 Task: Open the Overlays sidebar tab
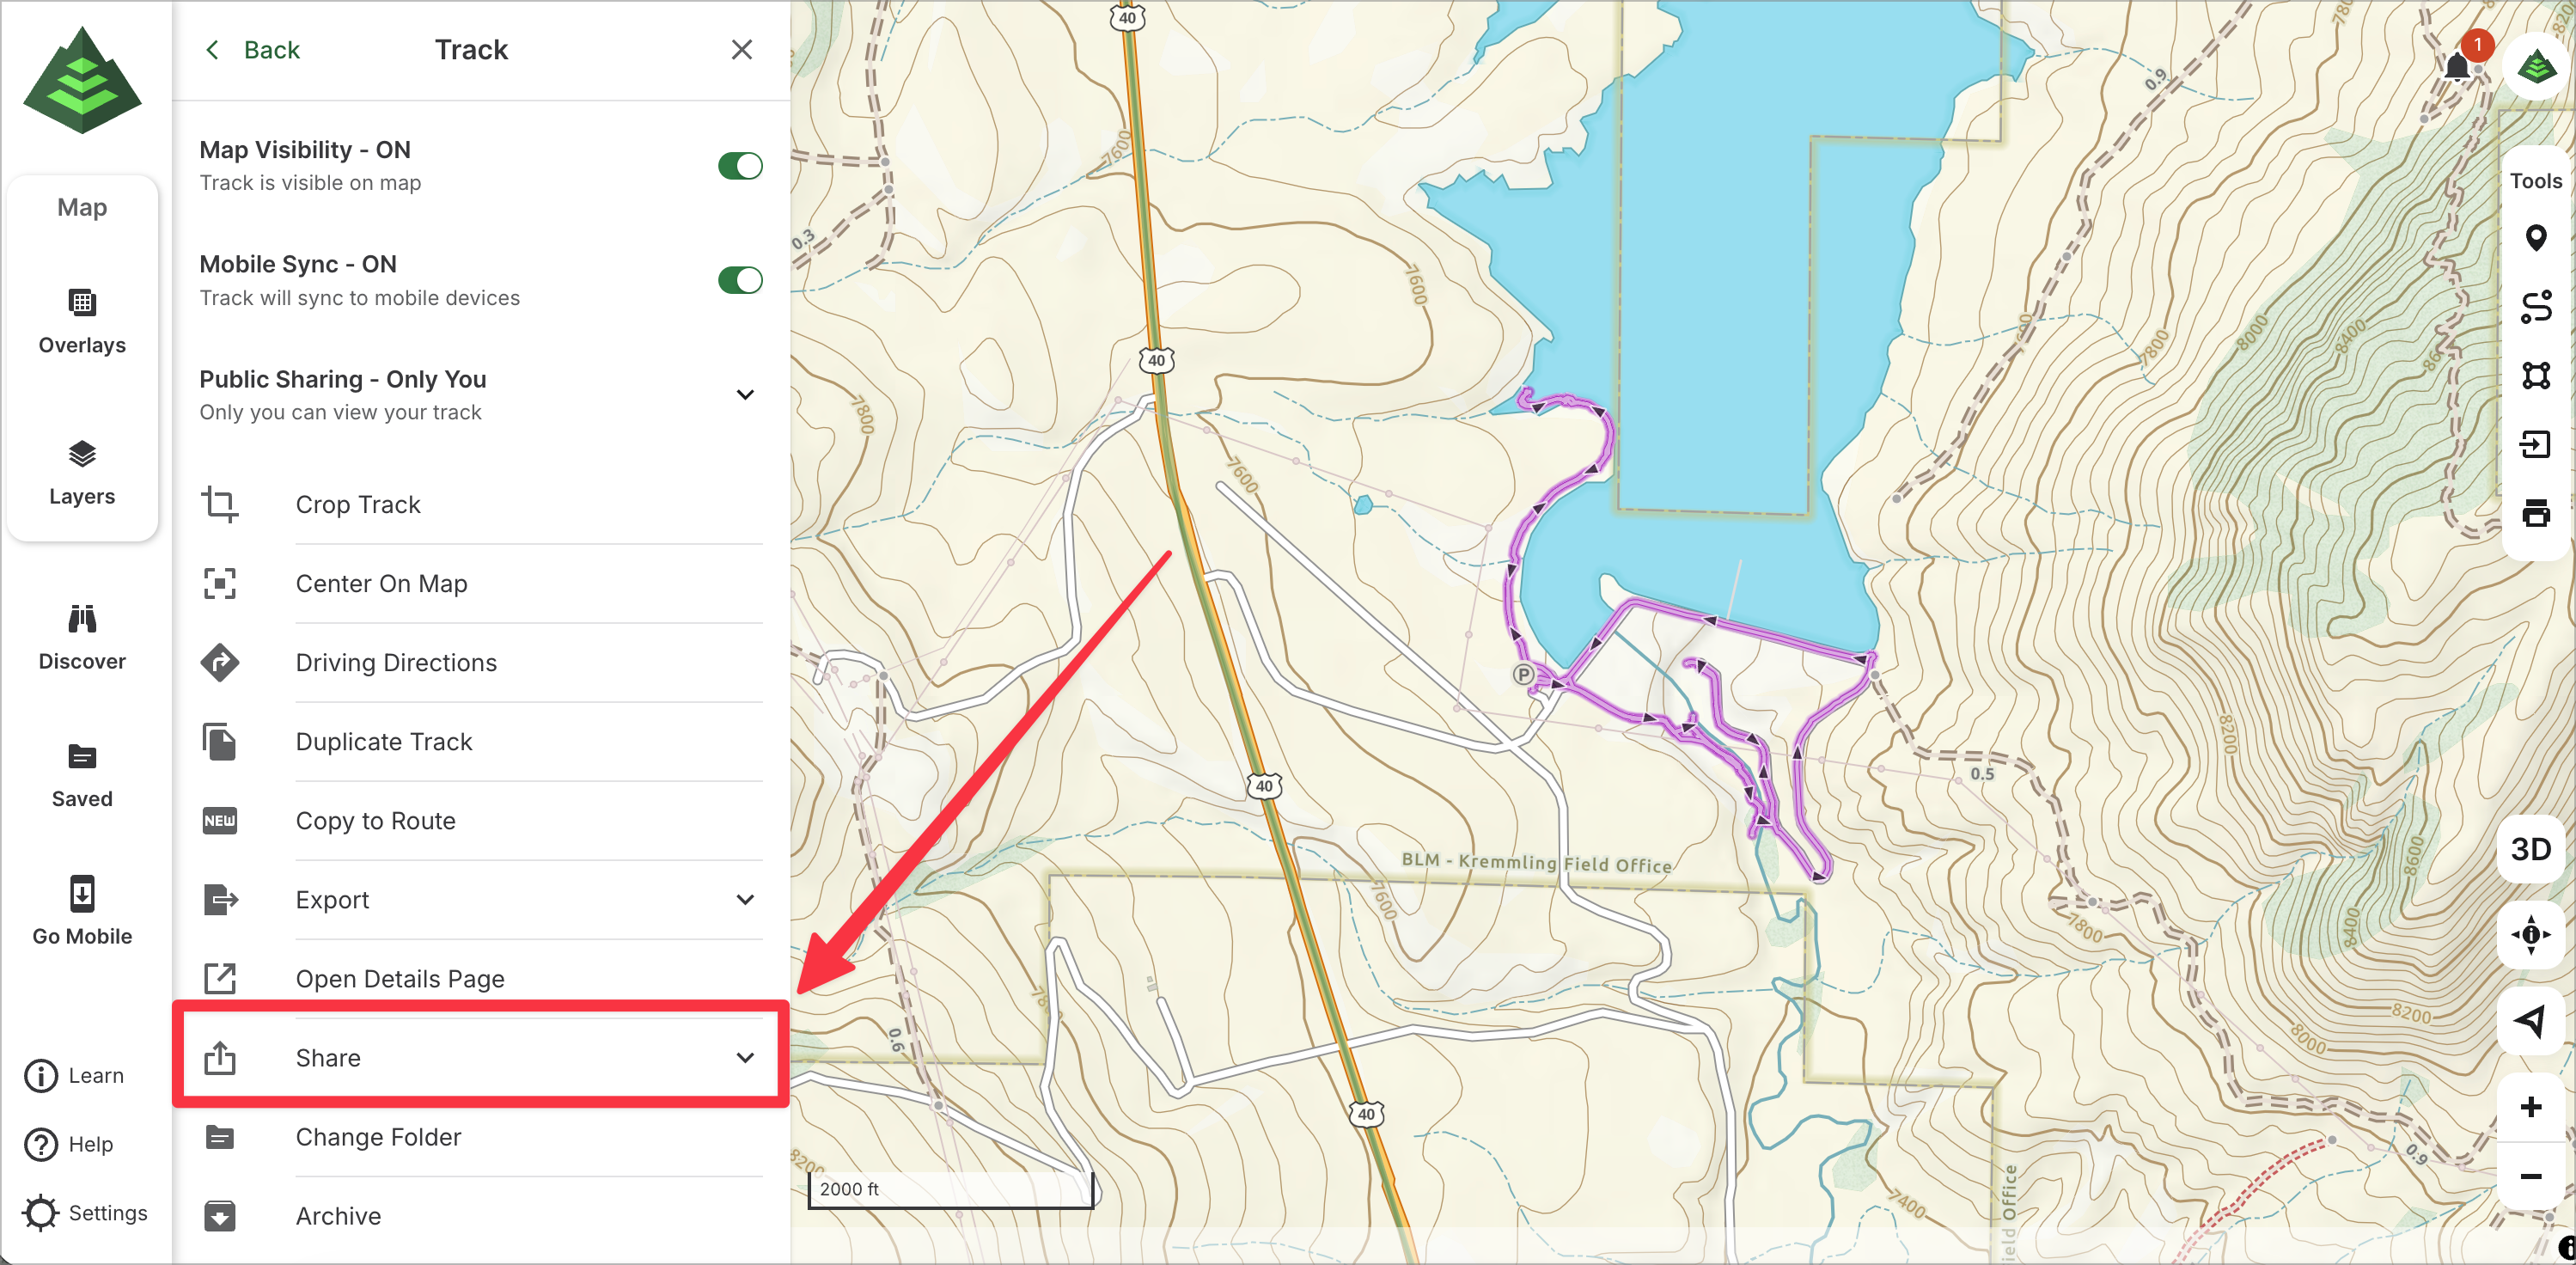(x=82, y=321)
